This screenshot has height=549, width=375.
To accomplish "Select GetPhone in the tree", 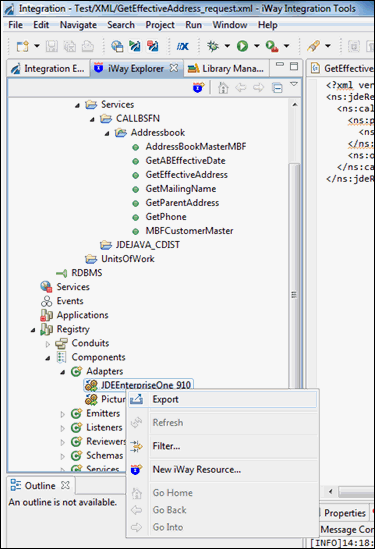I will (166, 217).
